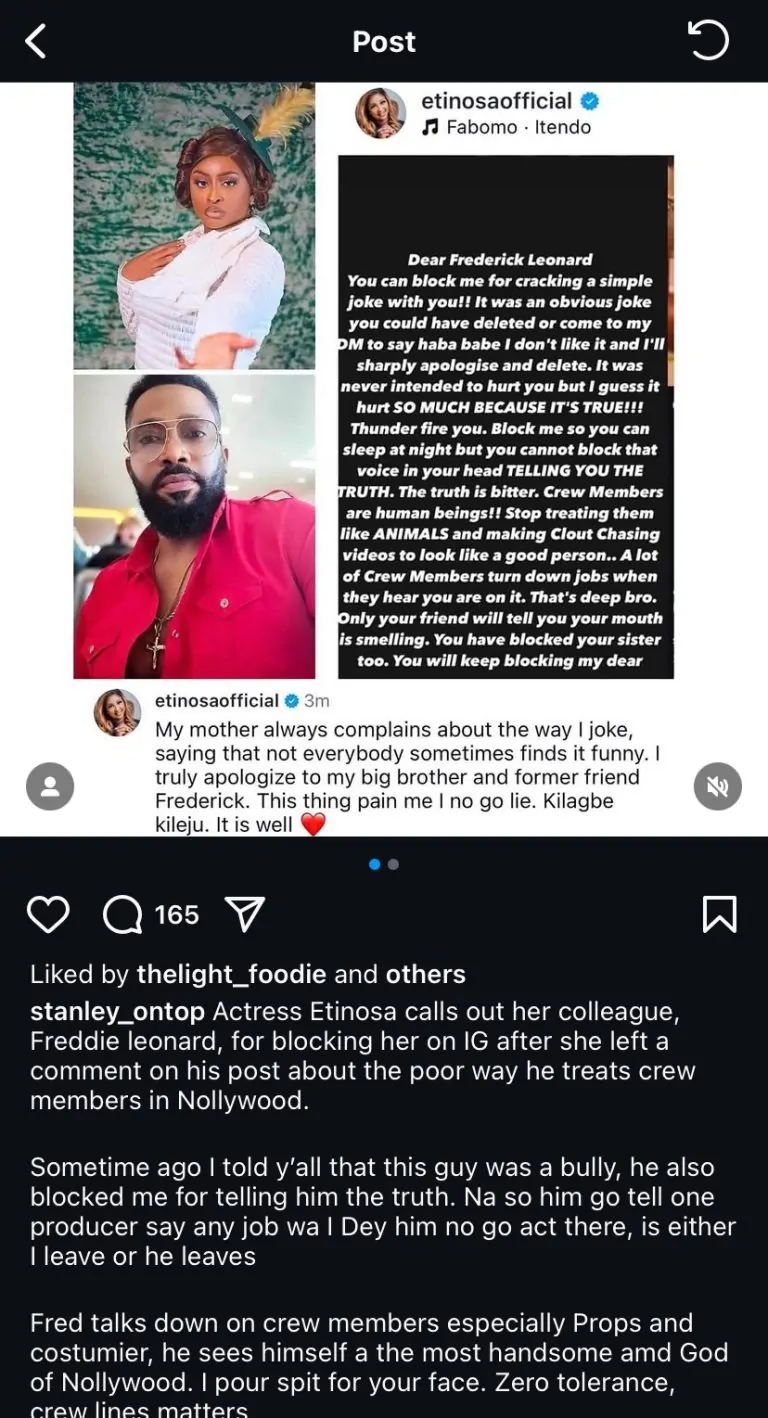Open comments via speech bubble icon

point(123,914)
